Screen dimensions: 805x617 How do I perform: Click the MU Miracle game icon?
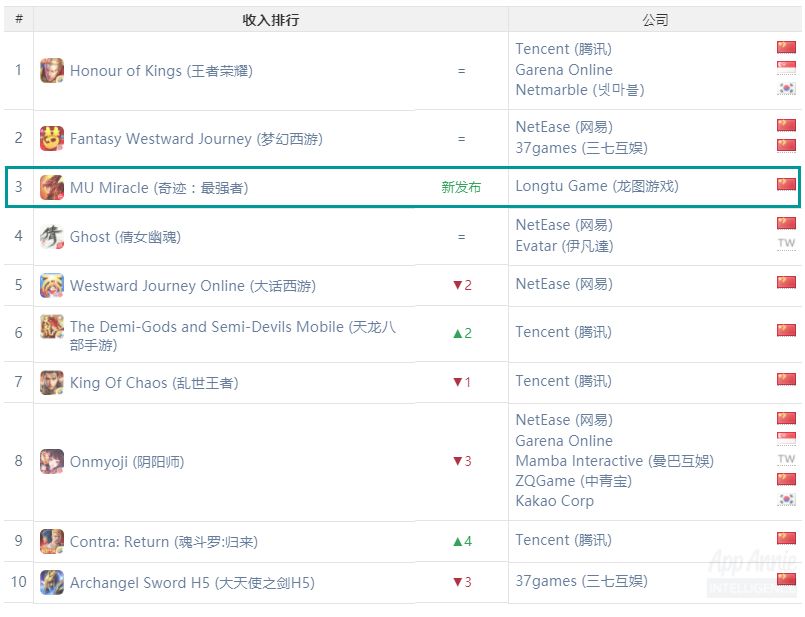[51, 187]
